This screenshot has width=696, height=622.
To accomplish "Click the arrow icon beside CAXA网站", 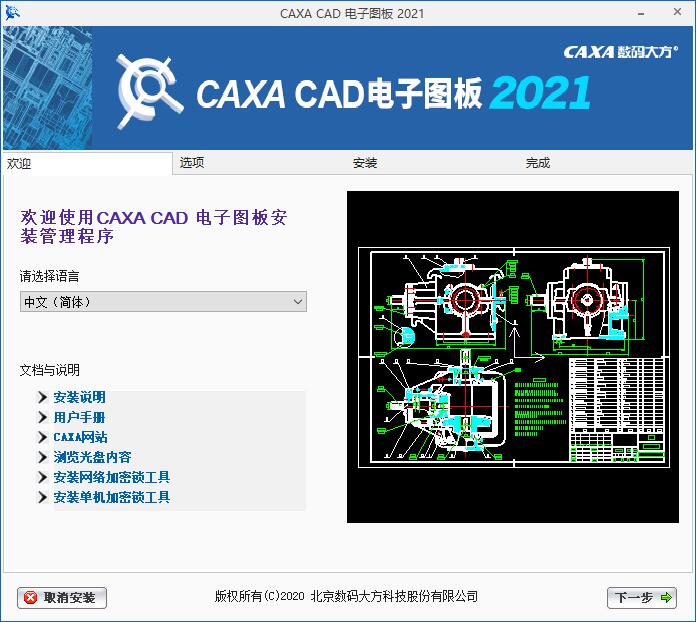I will click(x=42, y=437).
